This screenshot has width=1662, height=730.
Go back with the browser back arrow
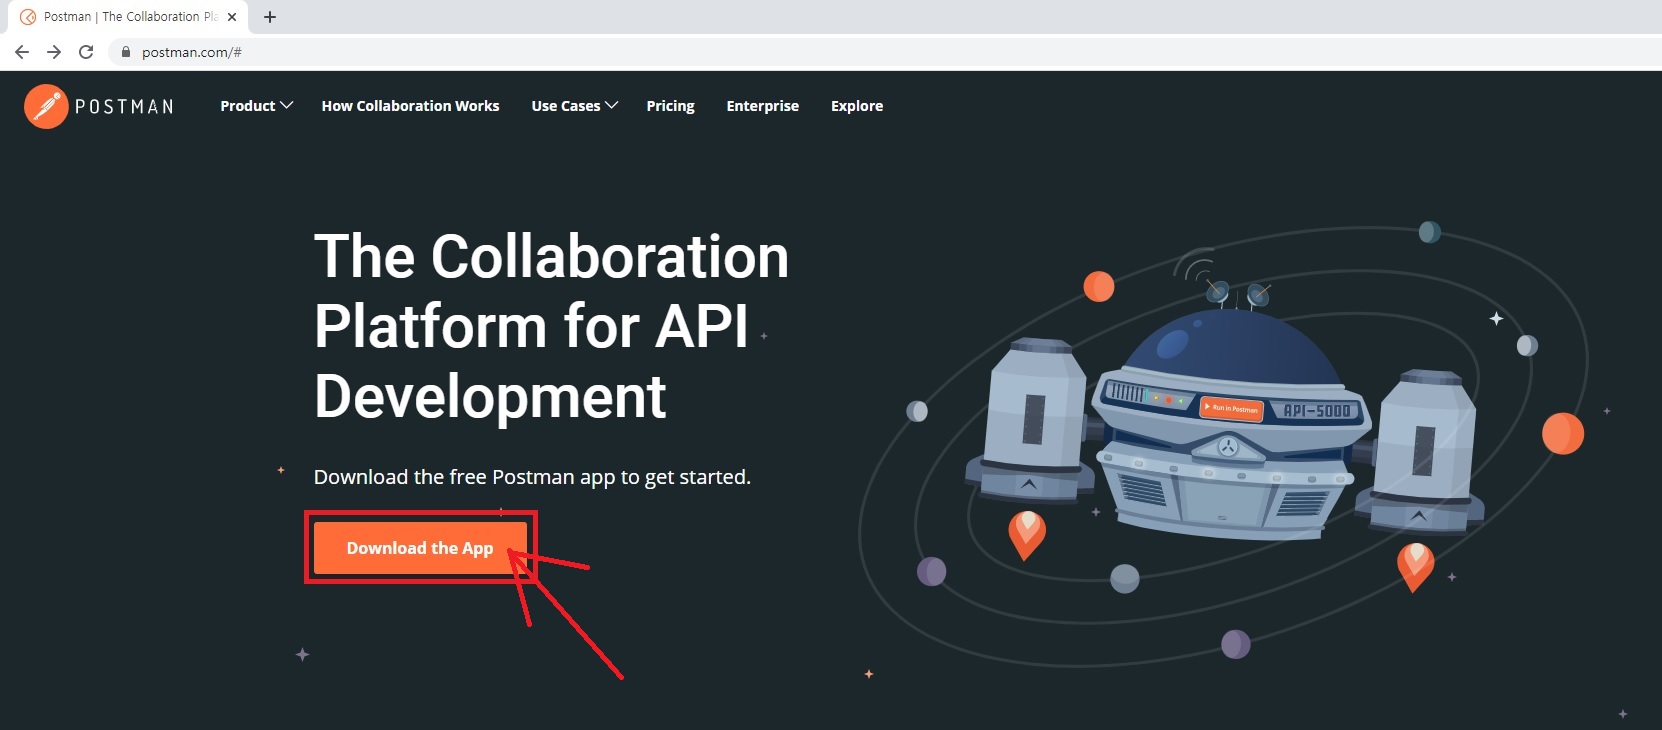click(x=22, y=52)
